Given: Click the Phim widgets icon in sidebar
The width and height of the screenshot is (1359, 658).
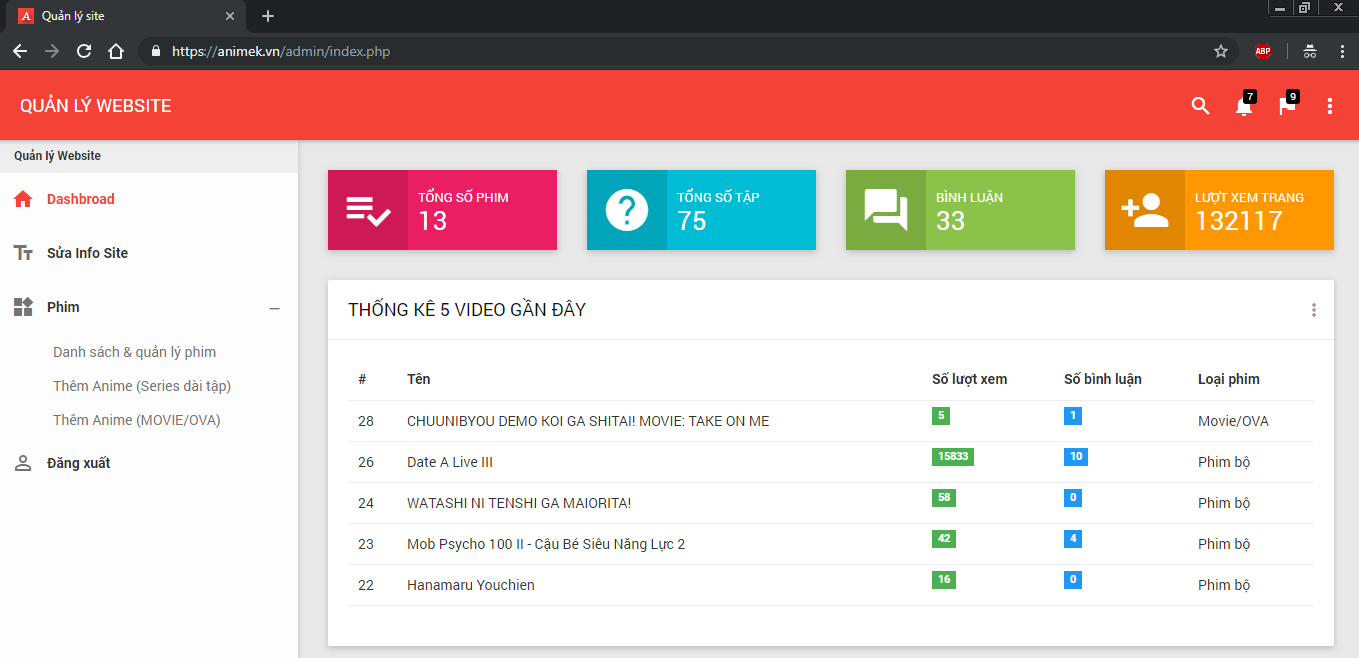Looking at the screenshot, I should point(23,307).
